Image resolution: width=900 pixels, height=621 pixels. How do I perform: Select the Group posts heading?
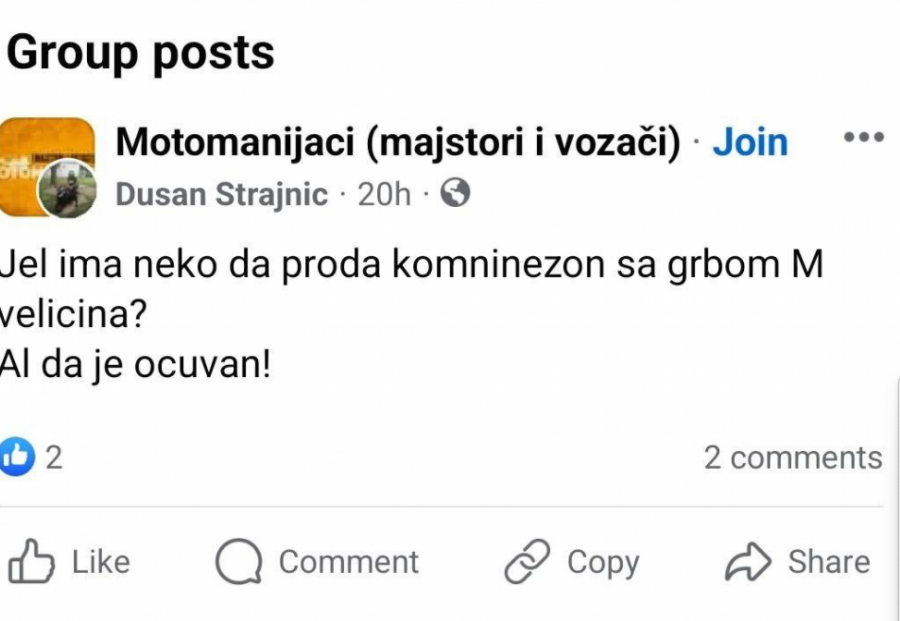click(141, 53)
